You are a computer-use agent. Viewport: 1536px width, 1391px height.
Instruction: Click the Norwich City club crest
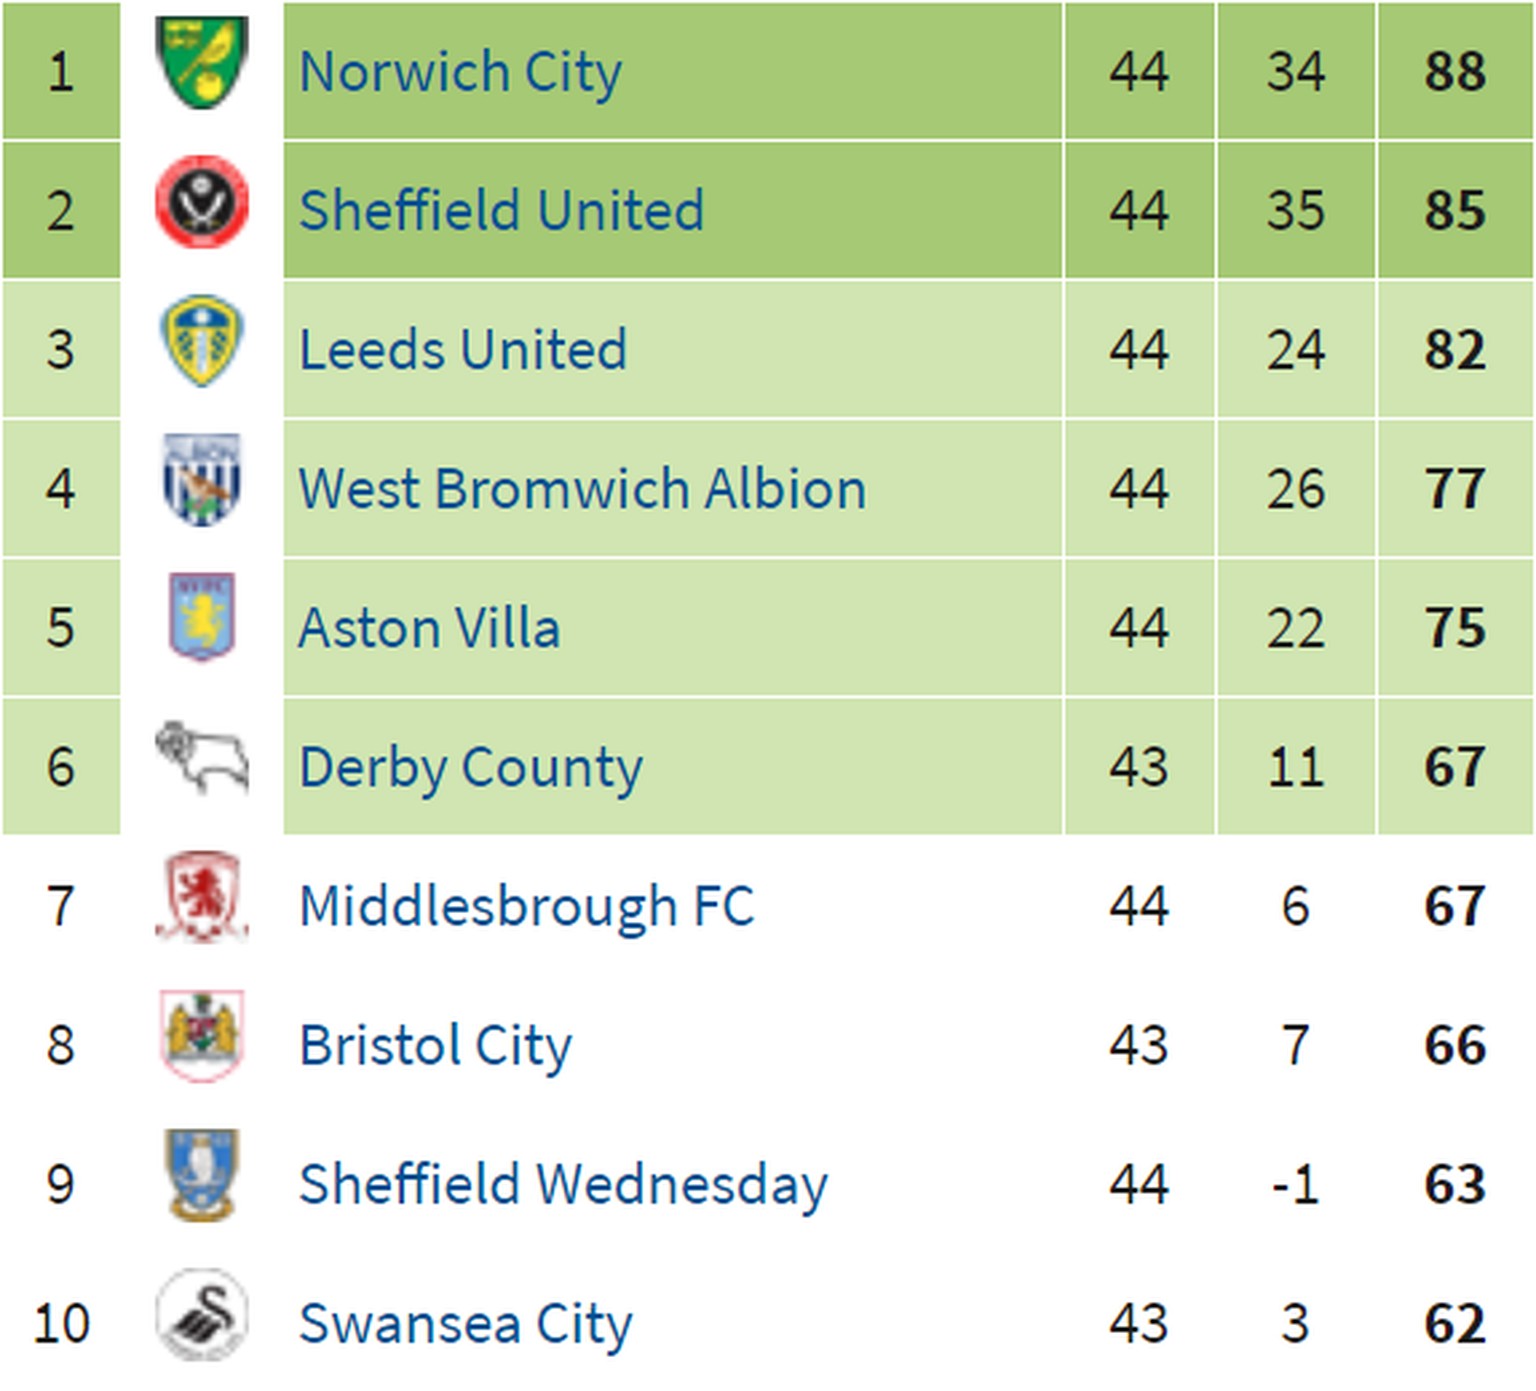pyautogui.click(x=202, y=63)
